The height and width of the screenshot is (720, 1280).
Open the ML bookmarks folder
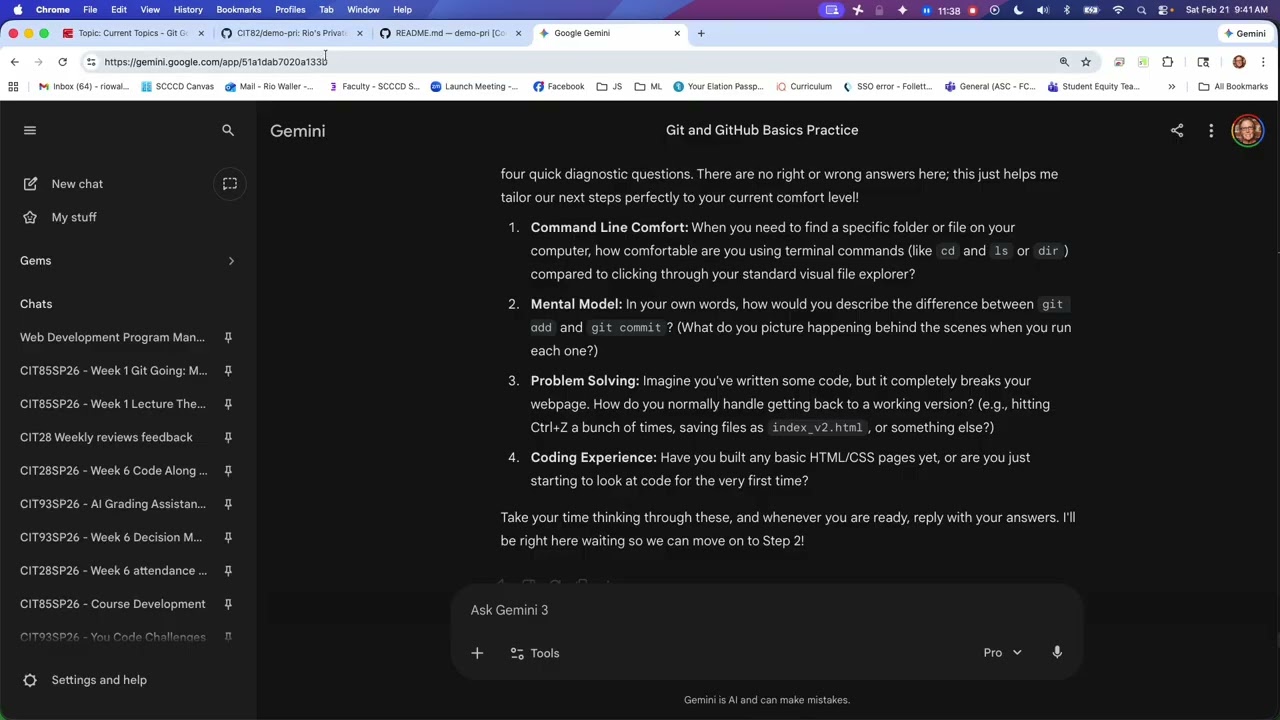point(649,87)
